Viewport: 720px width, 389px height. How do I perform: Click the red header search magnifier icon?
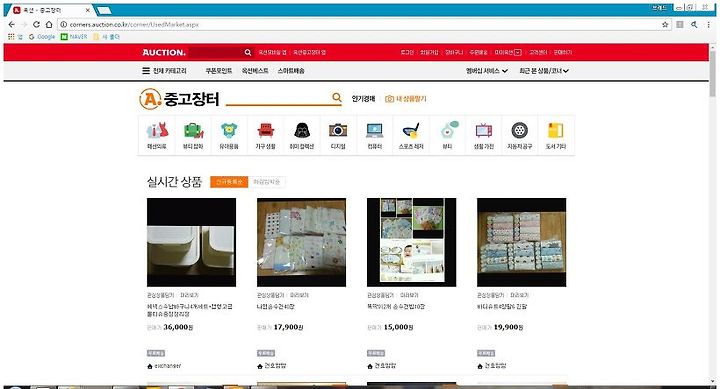248,52
